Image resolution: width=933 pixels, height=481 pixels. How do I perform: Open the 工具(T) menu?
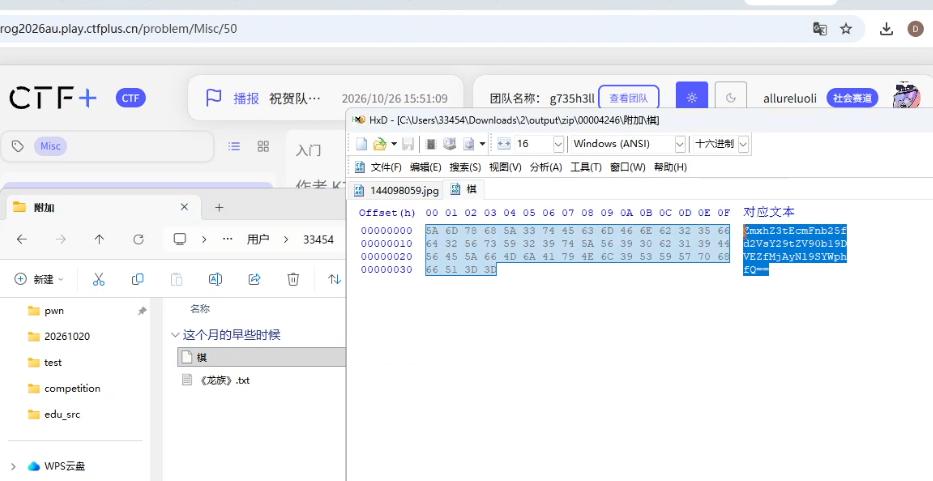[586, 167]
